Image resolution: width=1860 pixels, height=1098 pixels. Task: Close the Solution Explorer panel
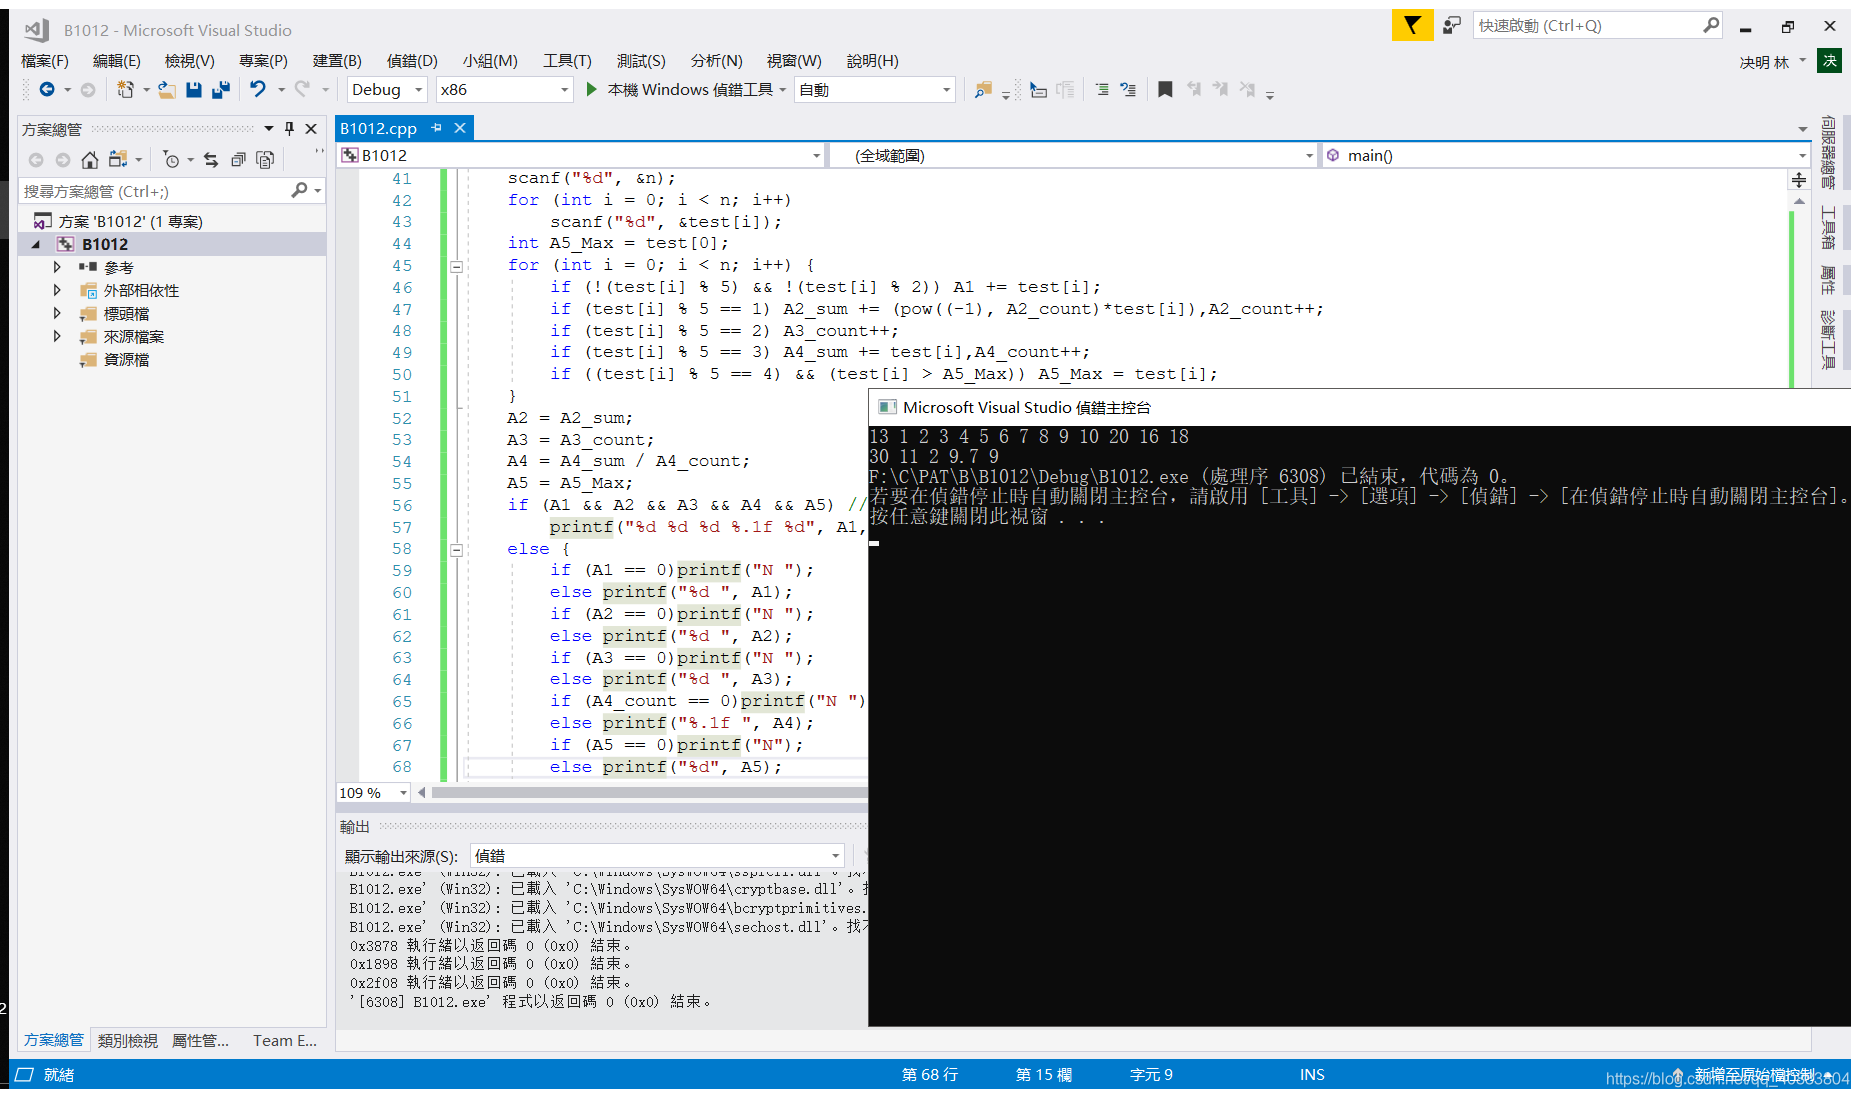click(311, 129)
